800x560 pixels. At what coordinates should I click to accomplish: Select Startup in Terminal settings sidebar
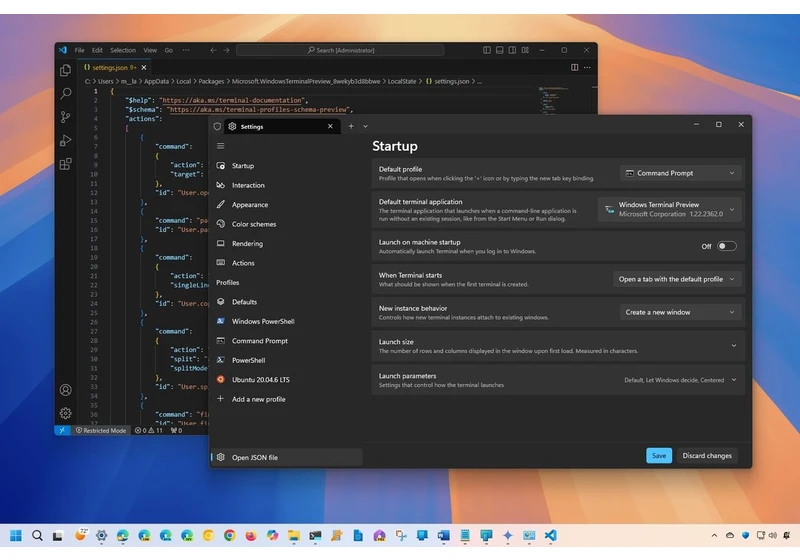pos(287,166)
